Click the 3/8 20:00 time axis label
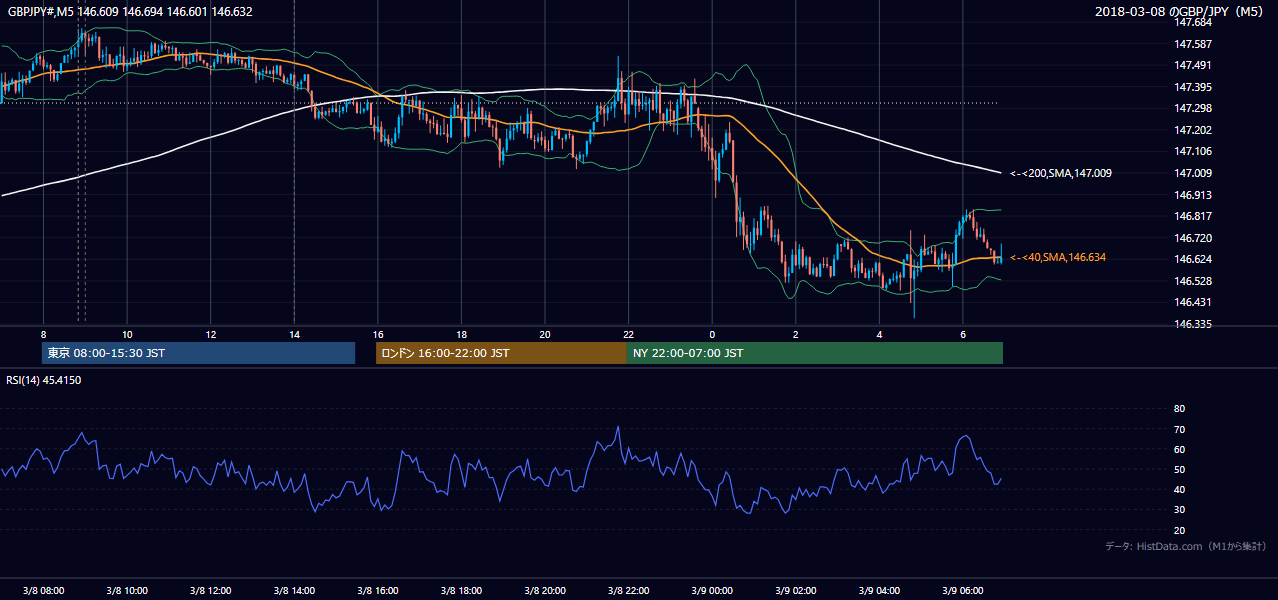 coord(545,590)
